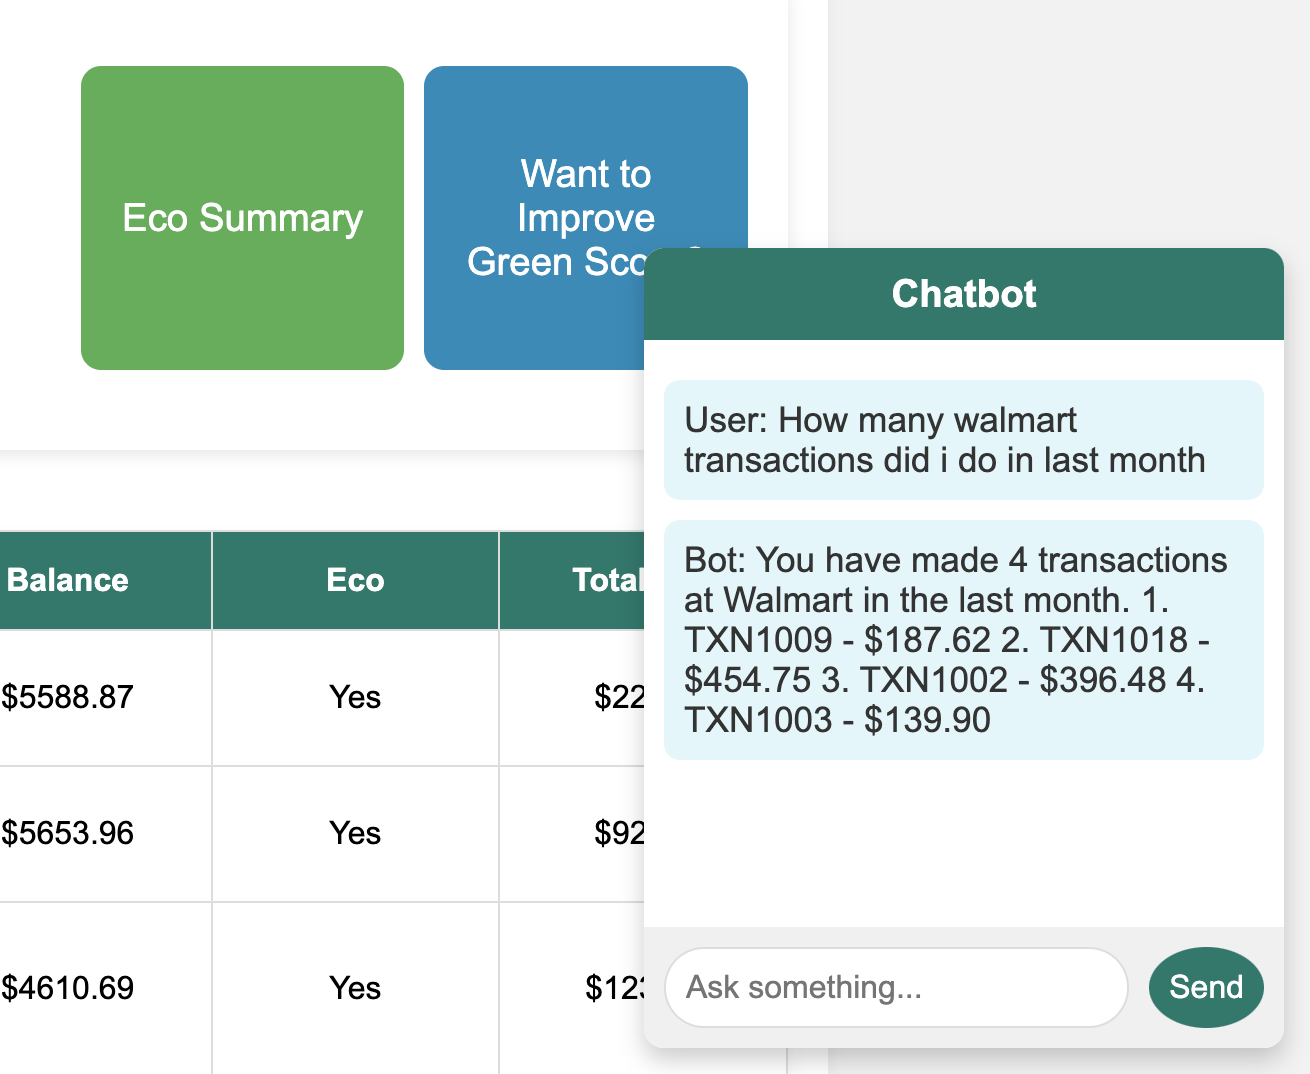Select the Total column header
1310x1074 pixels.
pyautogui.click(x=606, y=580)
